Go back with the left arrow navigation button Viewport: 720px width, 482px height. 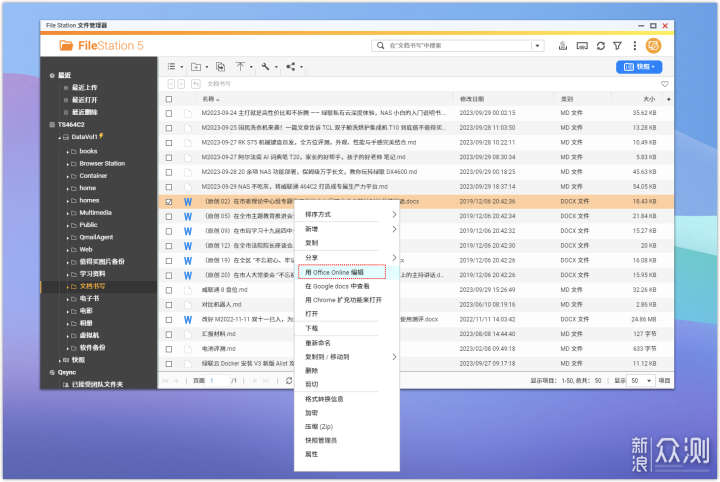pyautogui.click(x=171, y=84)
